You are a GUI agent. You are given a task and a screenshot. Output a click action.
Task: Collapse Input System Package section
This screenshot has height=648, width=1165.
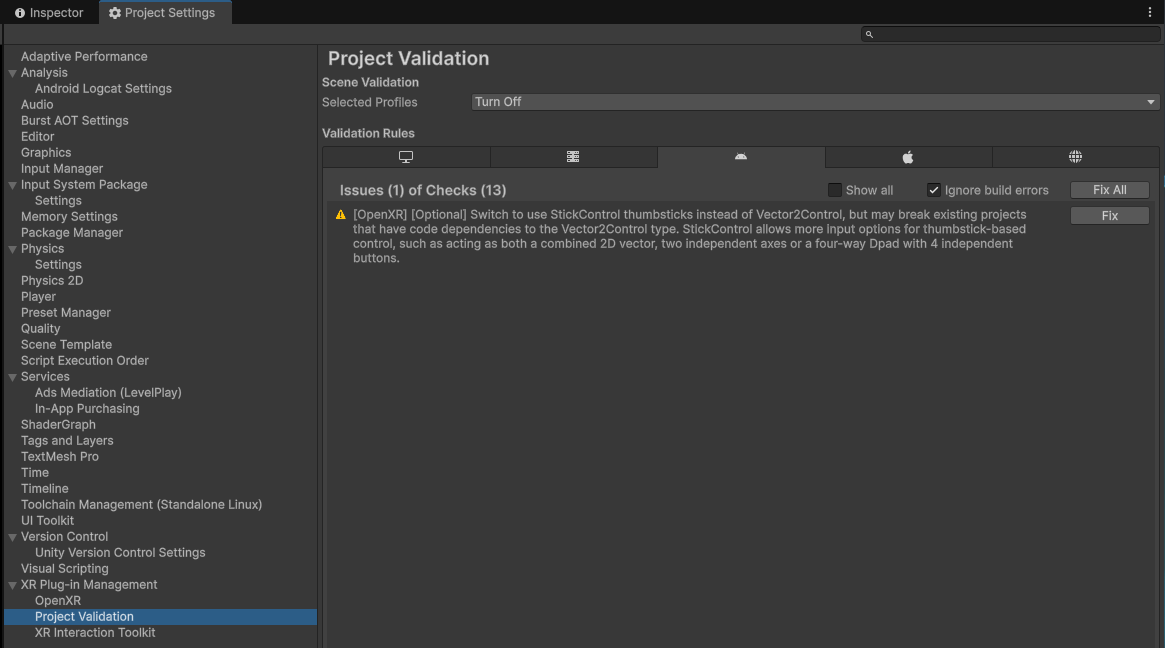(12, 185)
